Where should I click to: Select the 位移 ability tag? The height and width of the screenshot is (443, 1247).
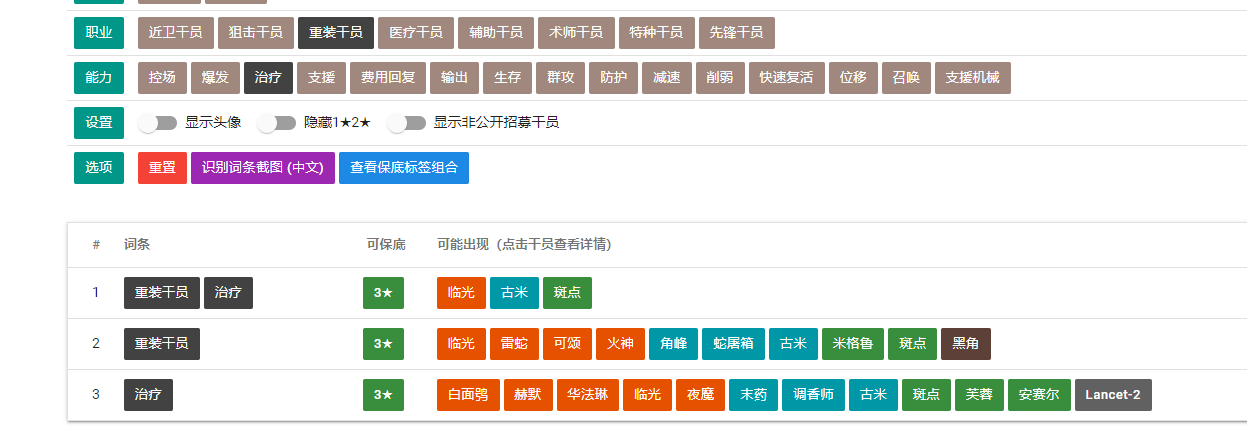pos(853,78)
